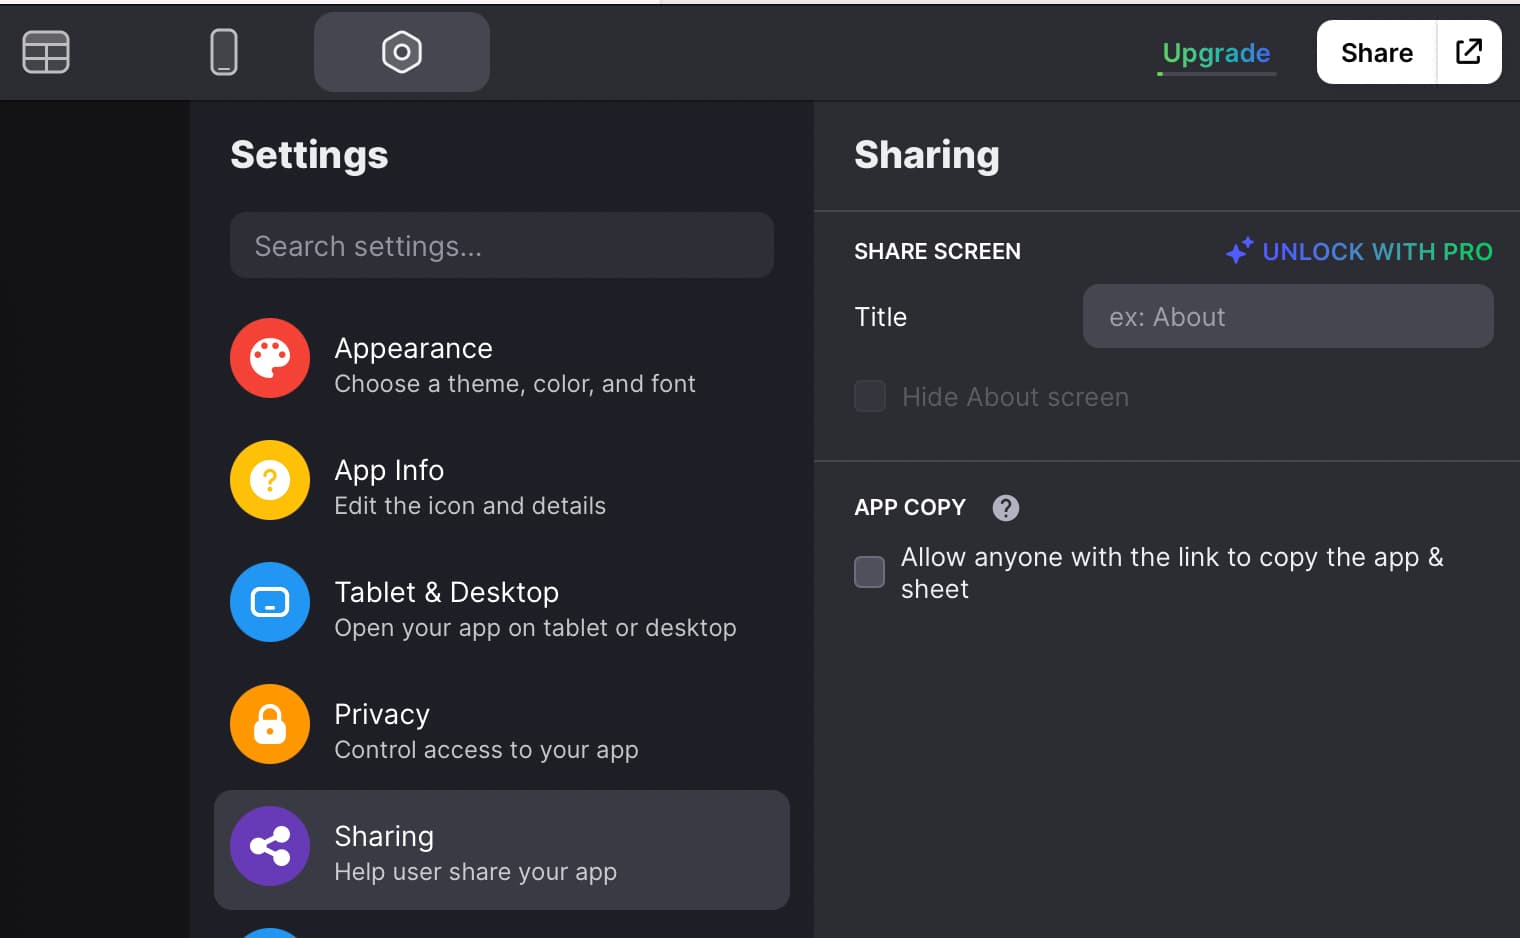The image size is (1520, 938).
Task: Click the Unlock with Pro link
Action: (x=1359, y=251)
